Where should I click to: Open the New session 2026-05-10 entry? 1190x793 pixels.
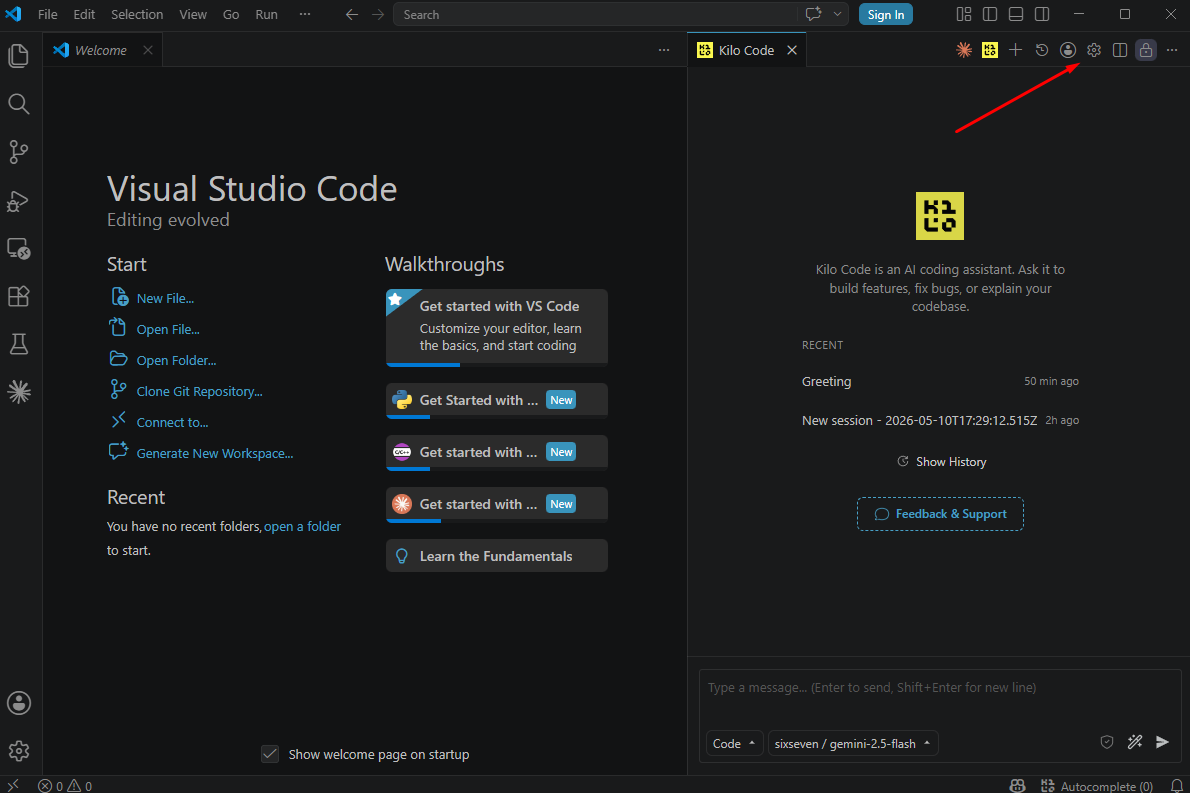tap(940, 420)
